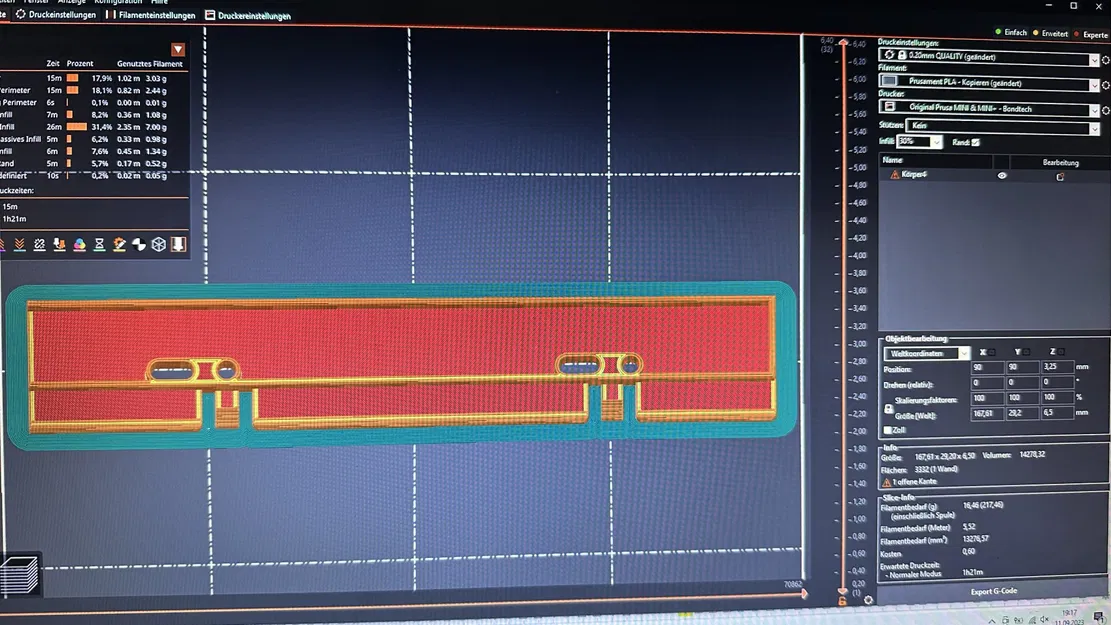
Task: Toggle the Rand checkbox
Action: [x=976, y=142]
